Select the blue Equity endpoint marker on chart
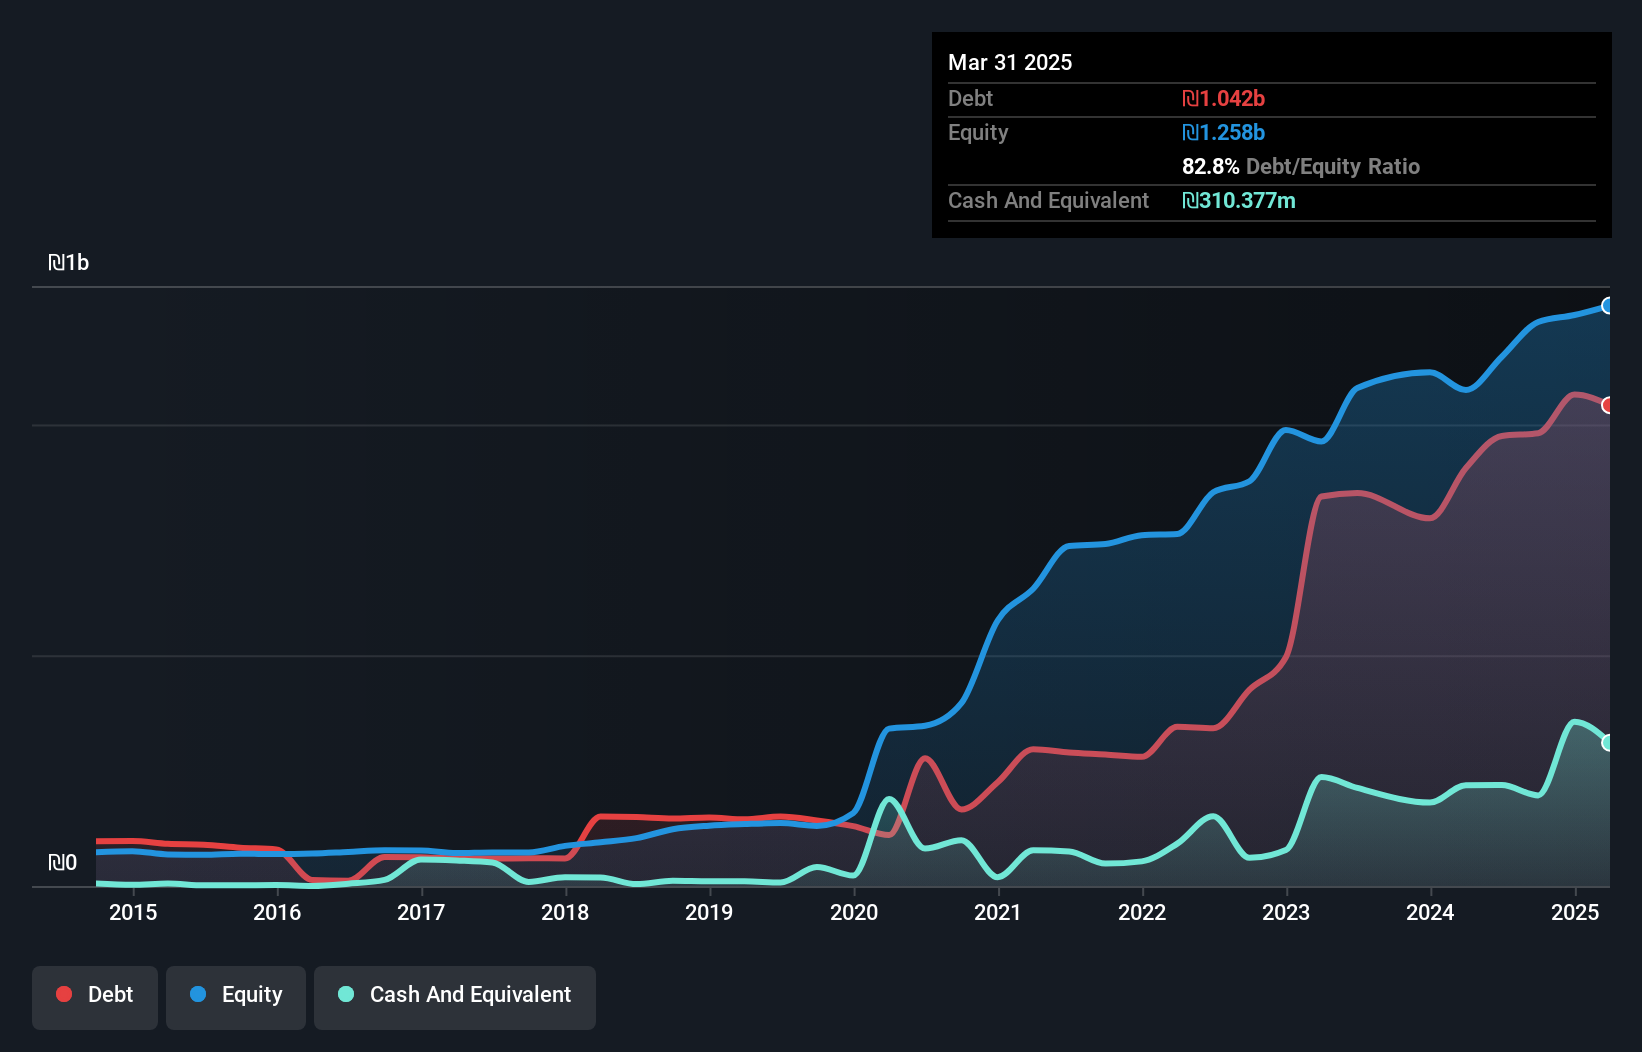Image resolution: width=1642 pixels, height=1052 pixels. click(x=1608, y=307)
